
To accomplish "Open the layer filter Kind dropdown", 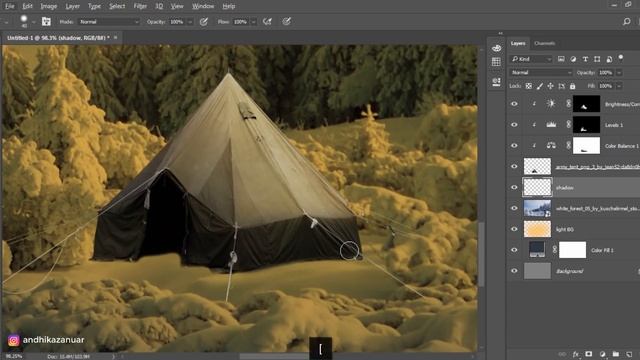I will coord(532,59).
